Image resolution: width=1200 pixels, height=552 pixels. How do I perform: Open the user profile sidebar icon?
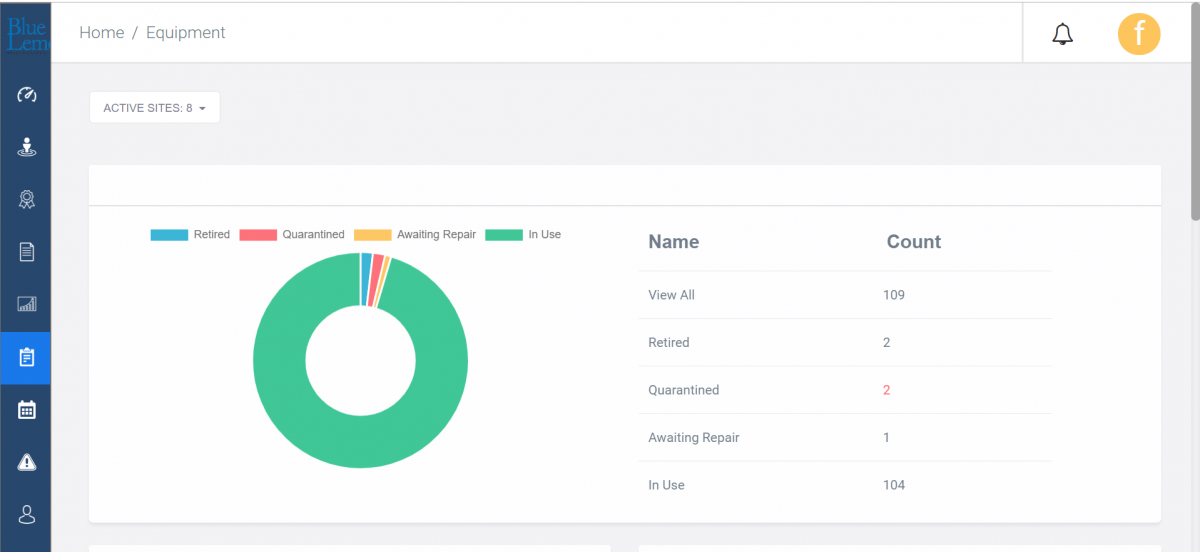(x=27, y=514)
